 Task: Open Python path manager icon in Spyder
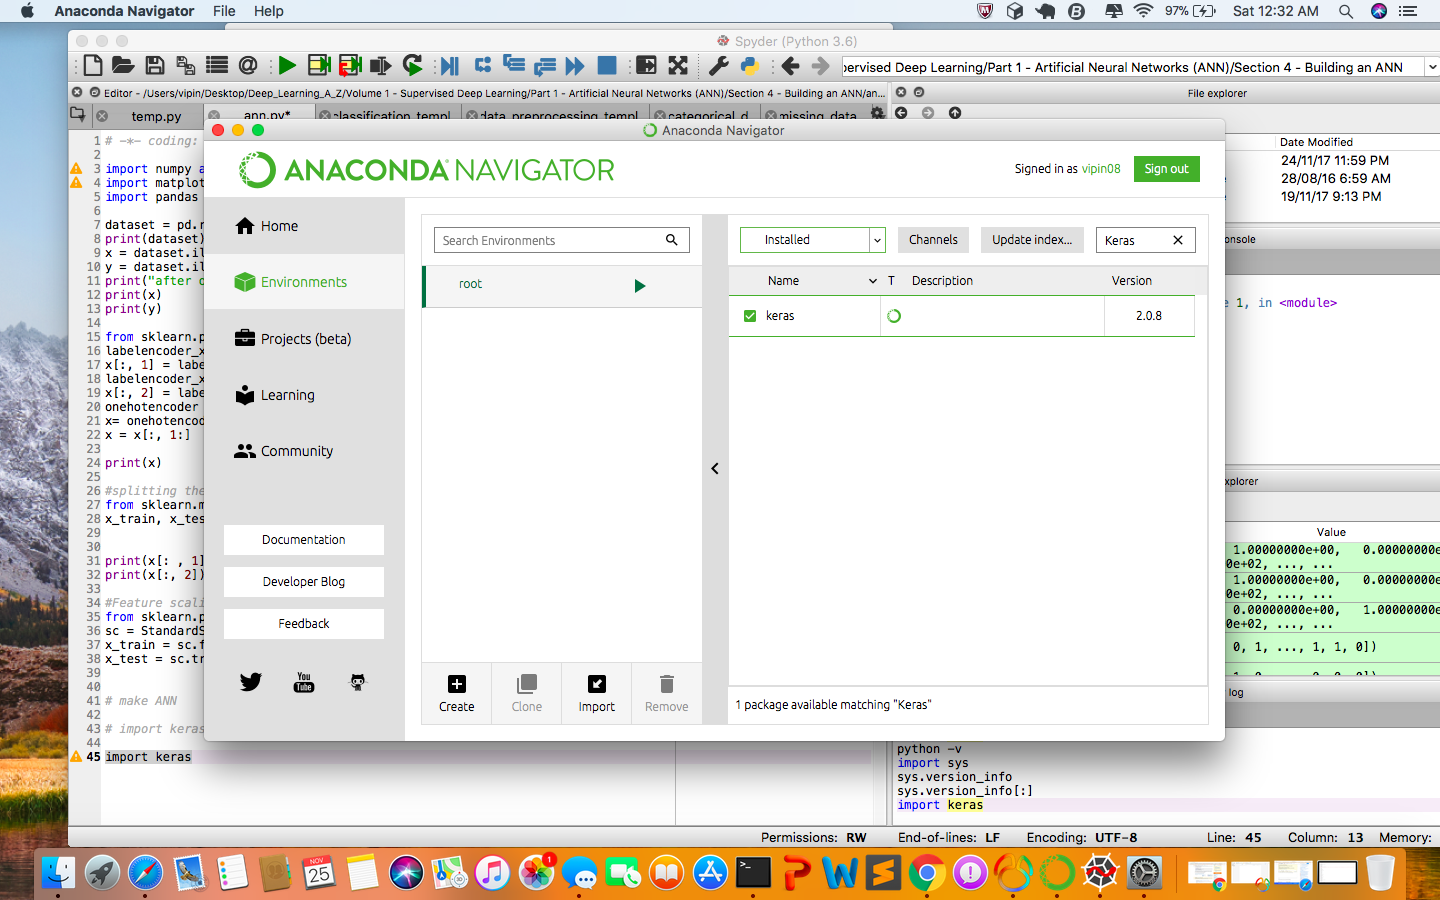750,66
